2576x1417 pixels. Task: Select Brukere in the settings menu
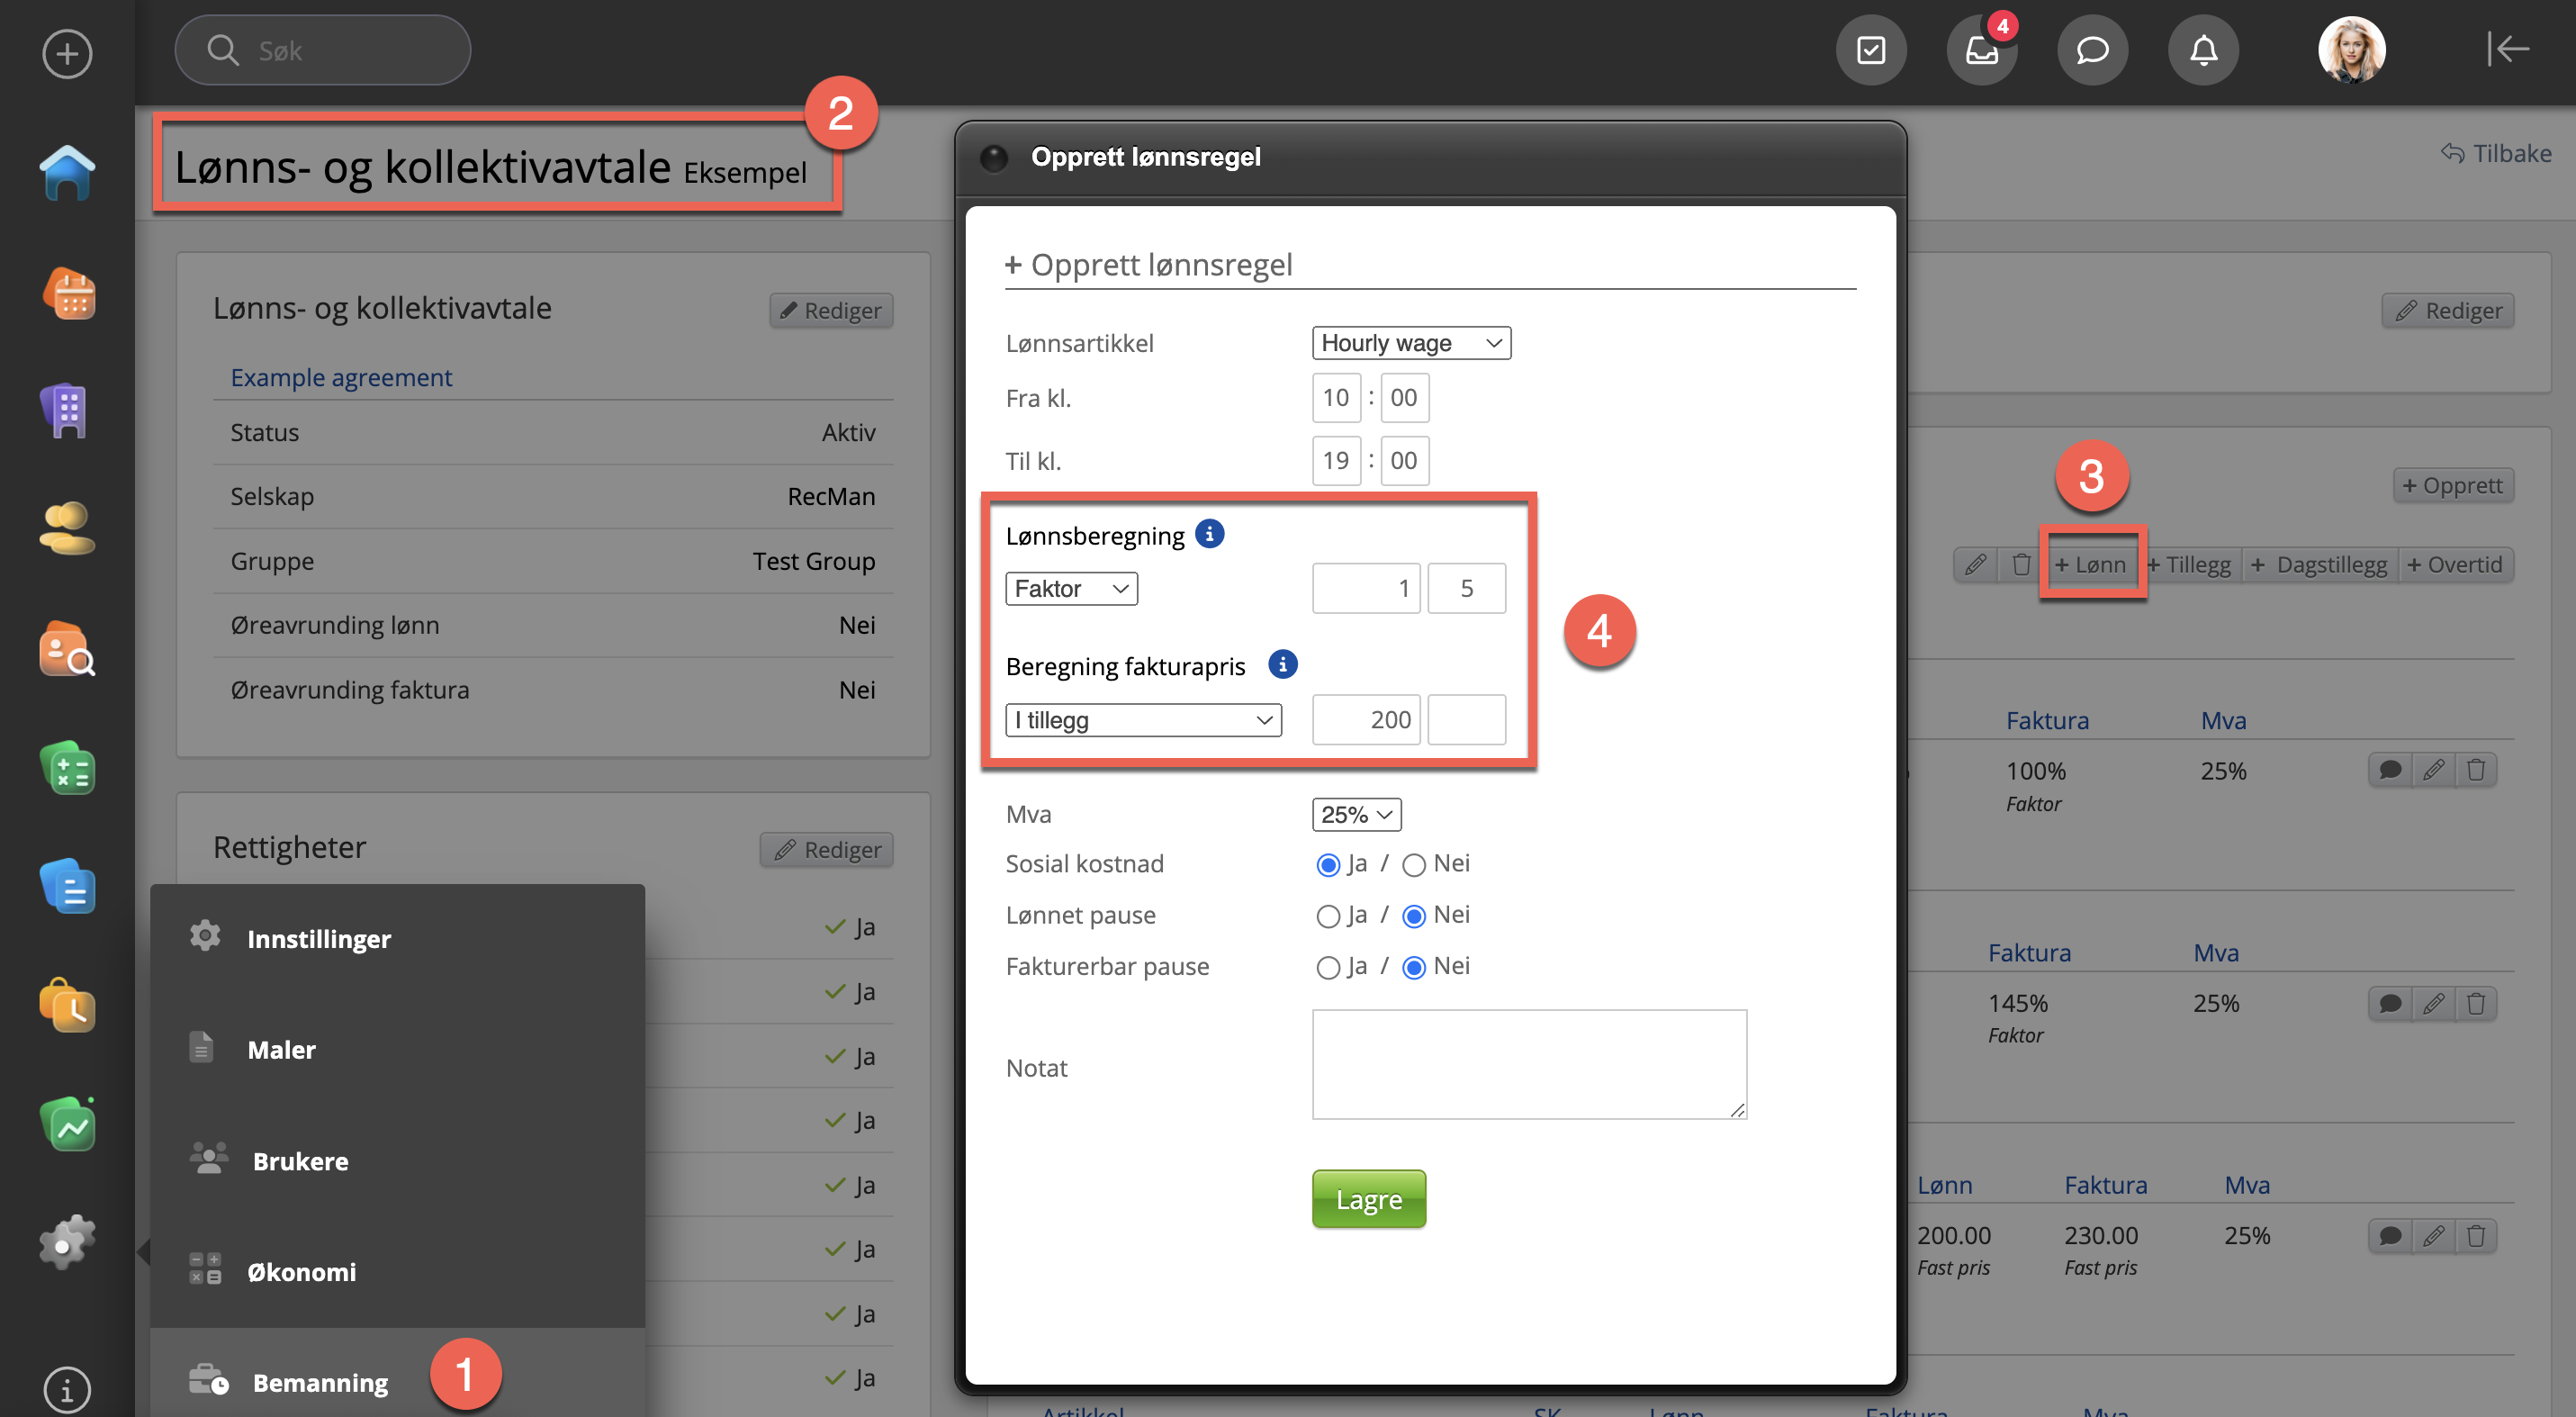(x=300, y=1161)
